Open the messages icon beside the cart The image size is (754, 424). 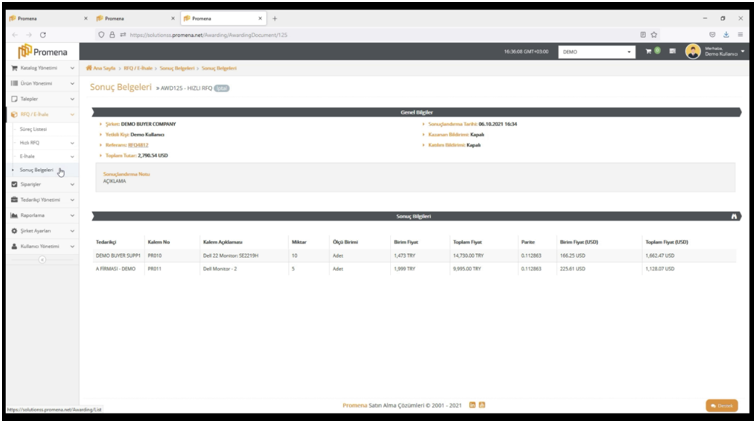click(x=672, y=51)
